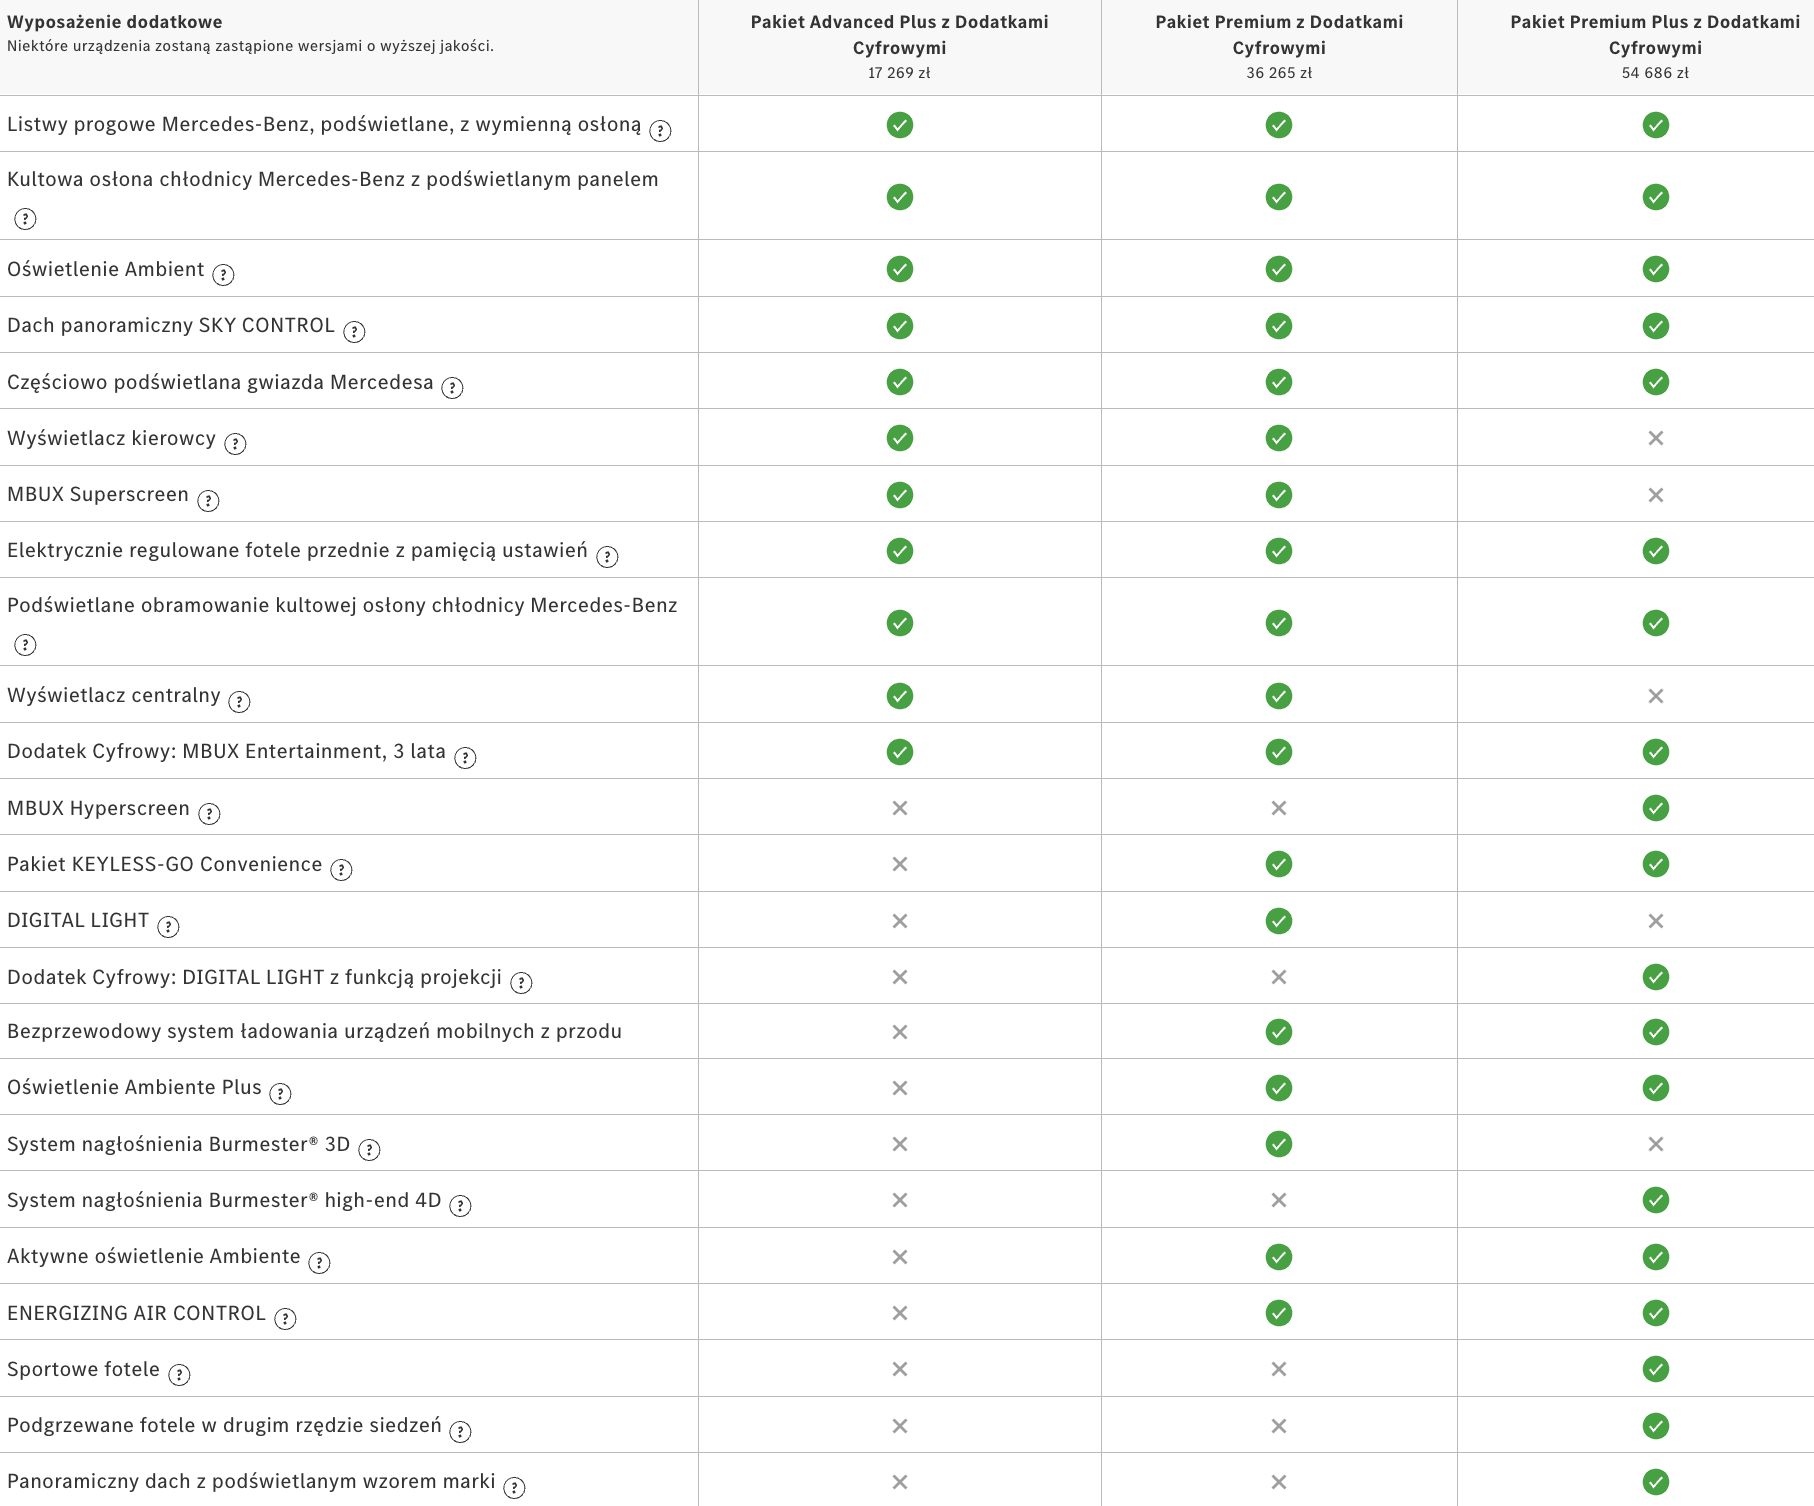
Task: Click Advanced Plus checkmark for Oświetlenie Ambient
Action: (x=900, y=269)
